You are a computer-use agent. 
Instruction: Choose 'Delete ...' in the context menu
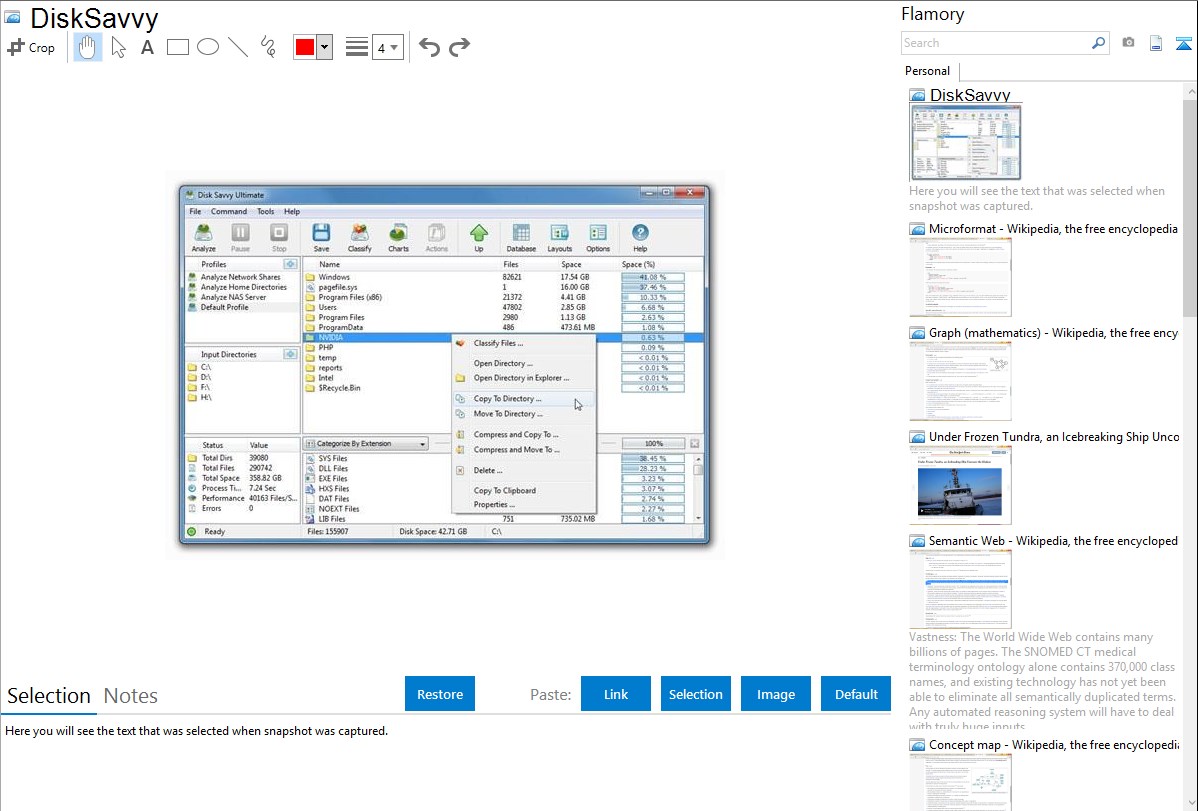coord(524,470)
